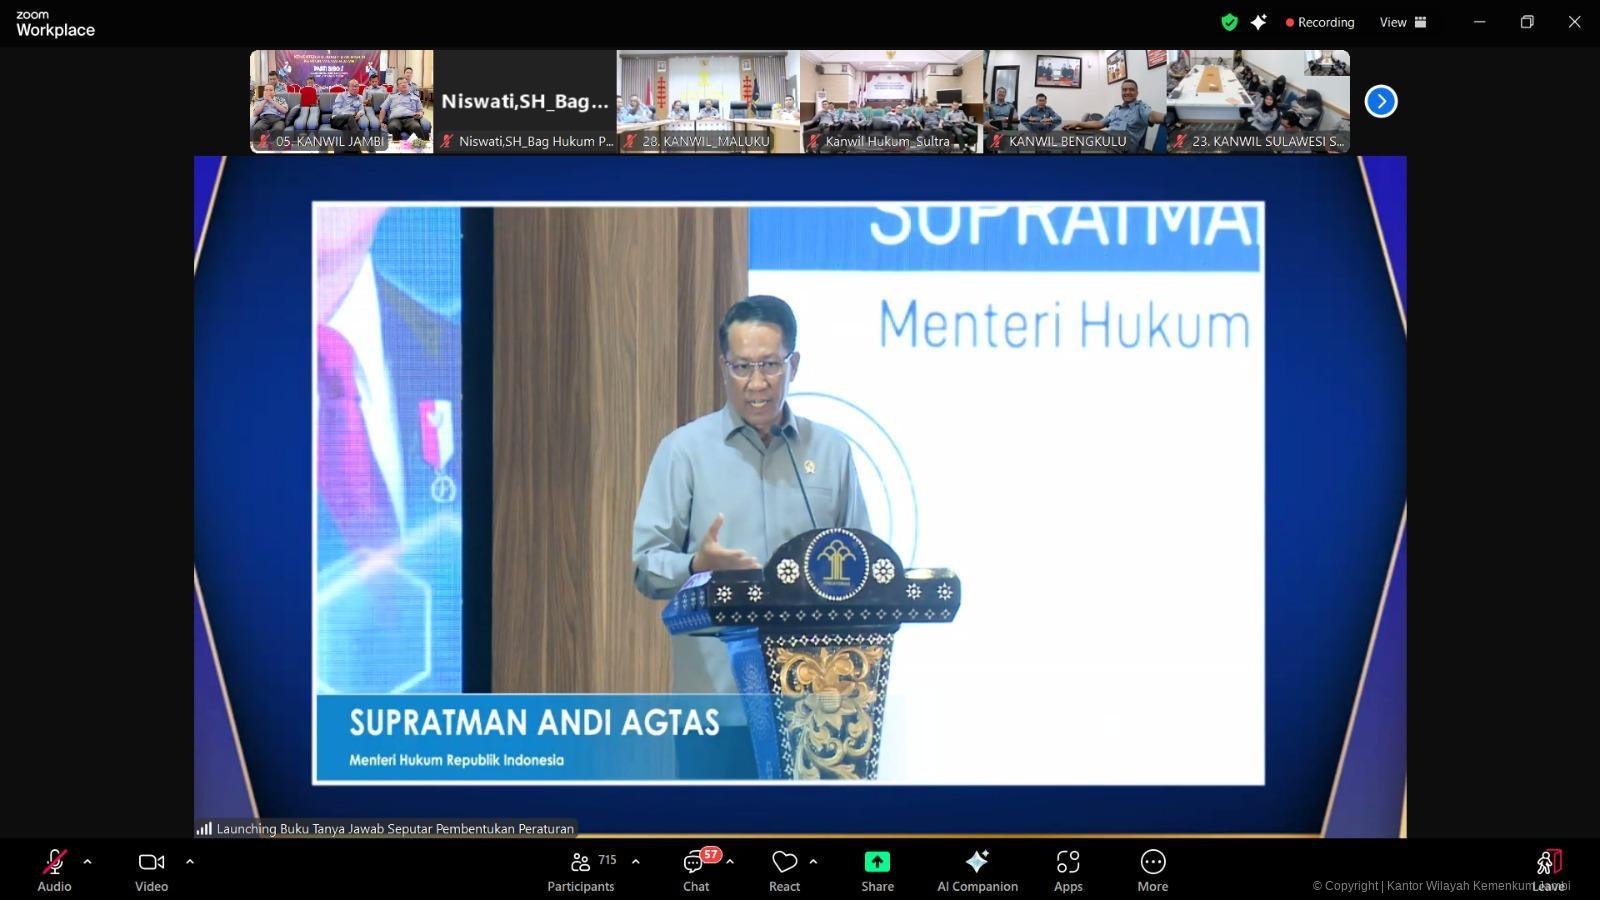
Task: Click the Recording indicator
Action: (1320, 22)
